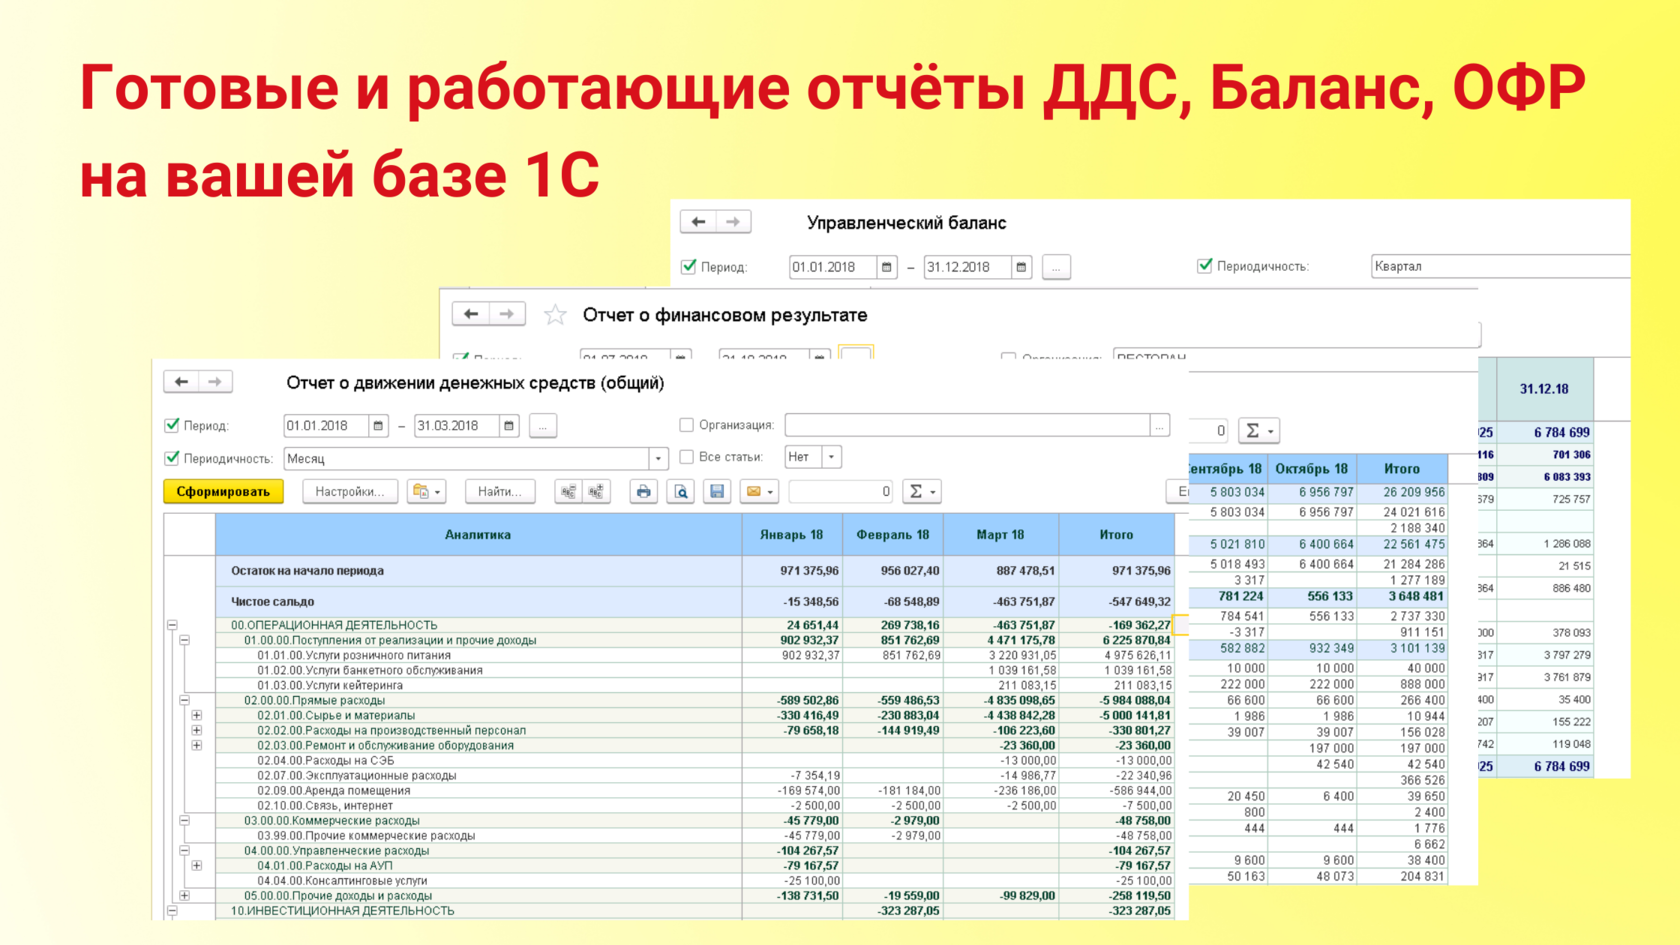Click back arrow in cash flow report
Screen dimensions: 1680x945
(181, 381)
